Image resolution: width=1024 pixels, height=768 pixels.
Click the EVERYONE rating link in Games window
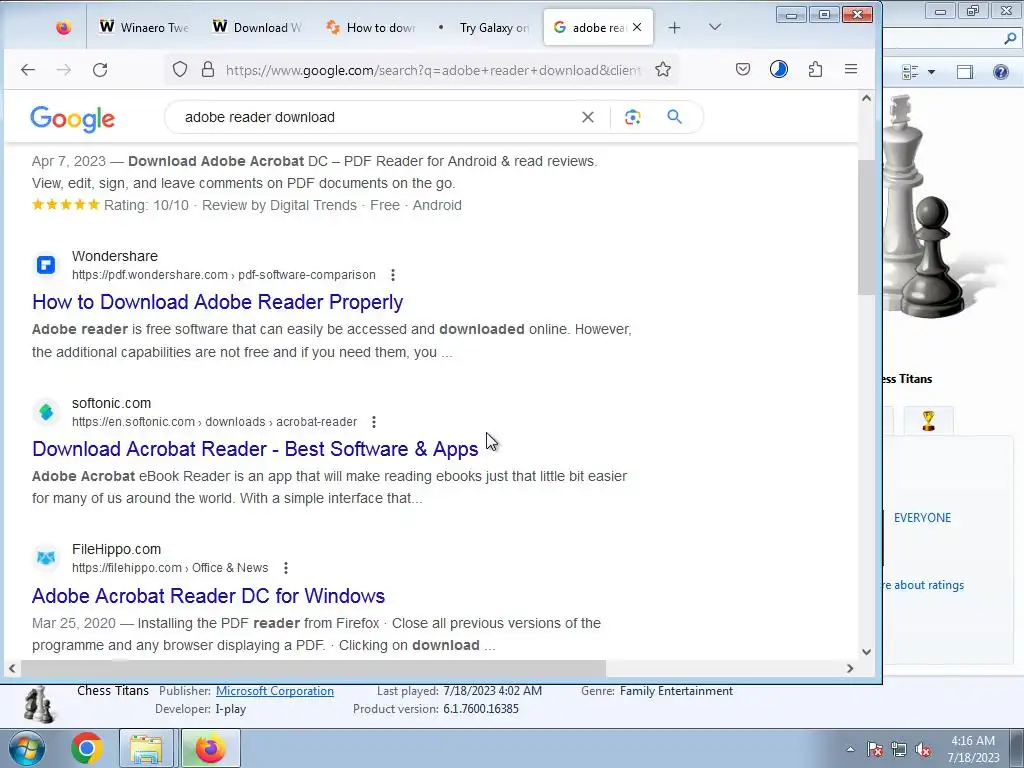click(922, 518)
